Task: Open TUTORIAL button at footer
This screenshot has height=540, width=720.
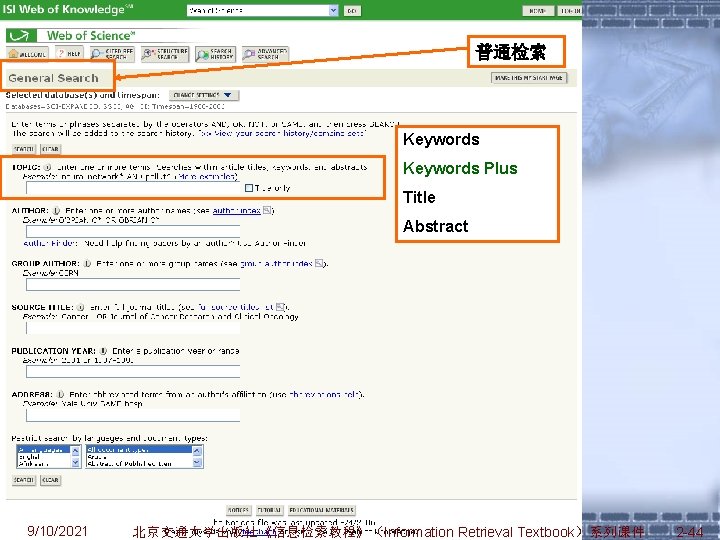Action: click(269, 510)
